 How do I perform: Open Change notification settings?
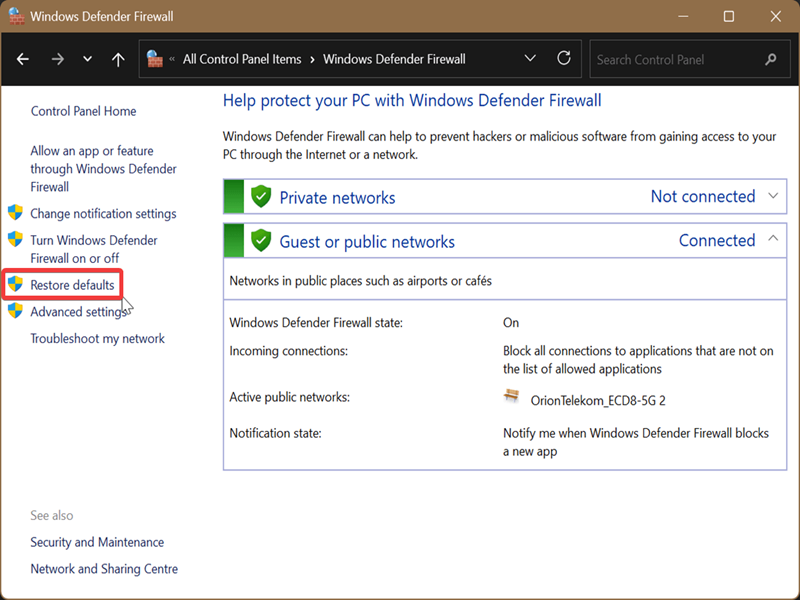[103, 213]
